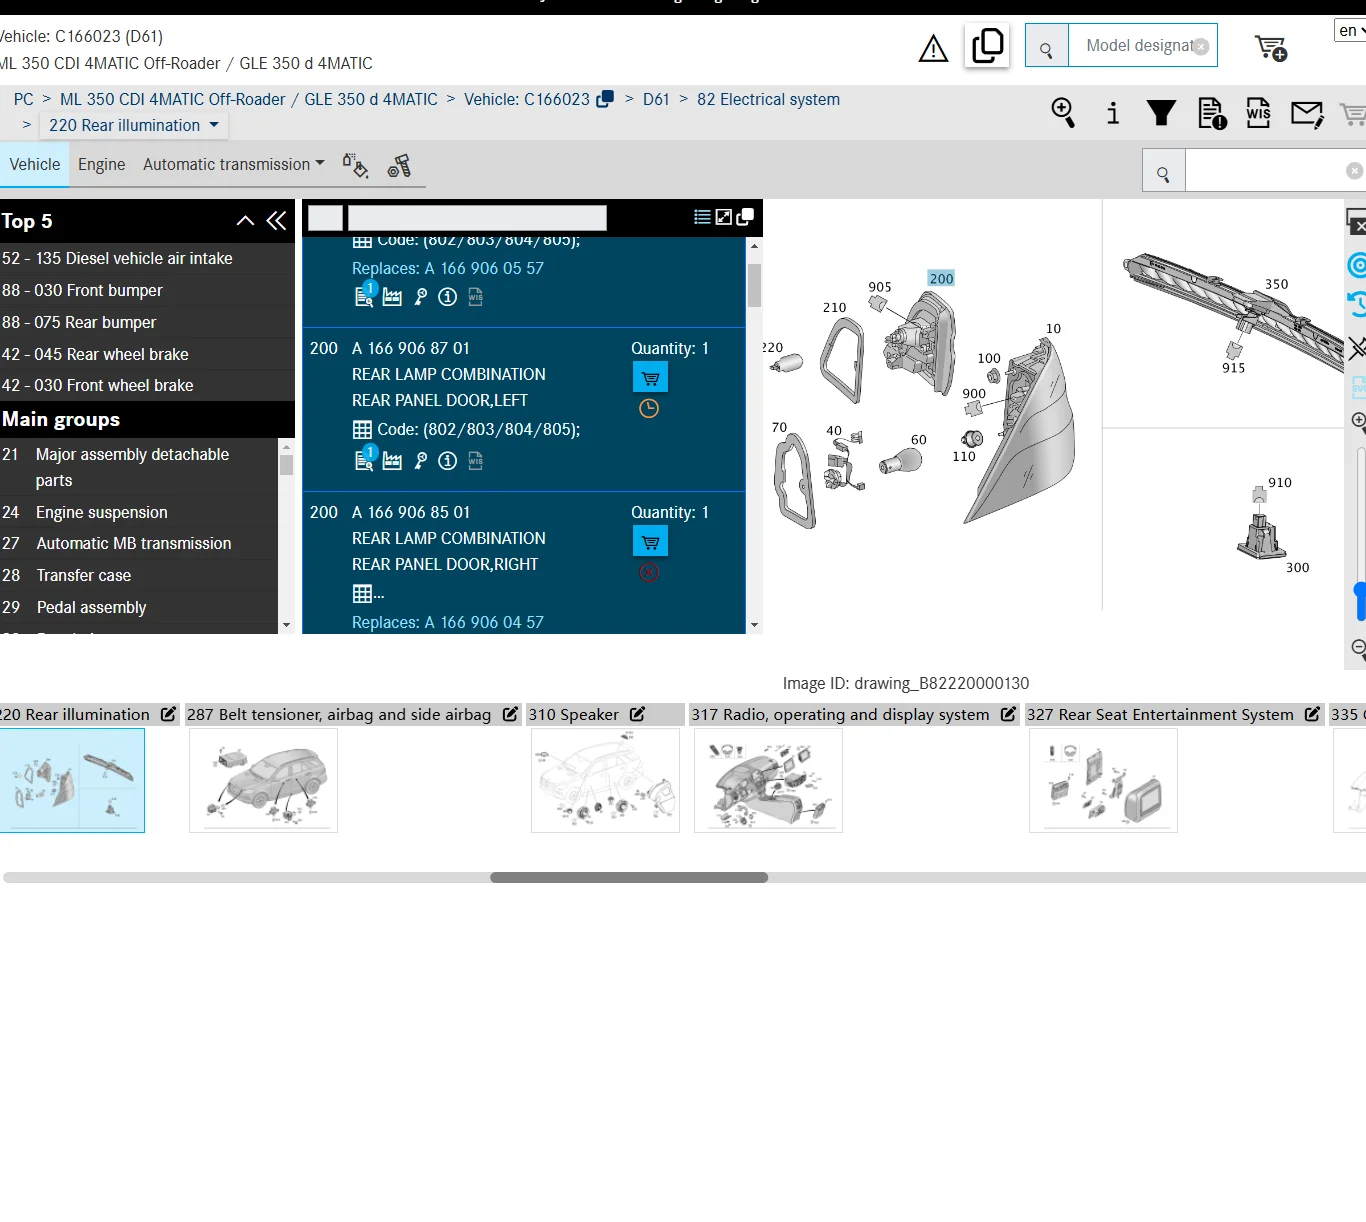Viewport: 1366px width, 1222px height.
Task: Open the 287 Belt tensioner airbag thumbnail
Action: point(263,780)
